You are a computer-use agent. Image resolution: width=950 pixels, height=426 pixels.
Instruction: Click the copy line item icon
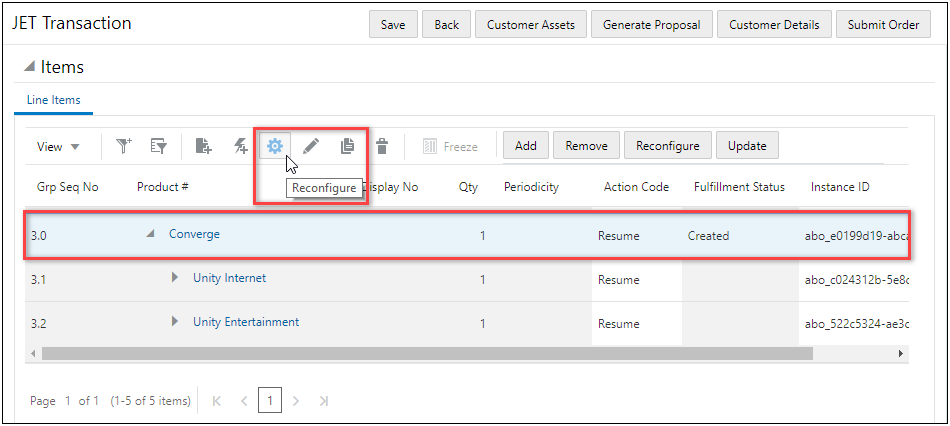click(347, 146)
